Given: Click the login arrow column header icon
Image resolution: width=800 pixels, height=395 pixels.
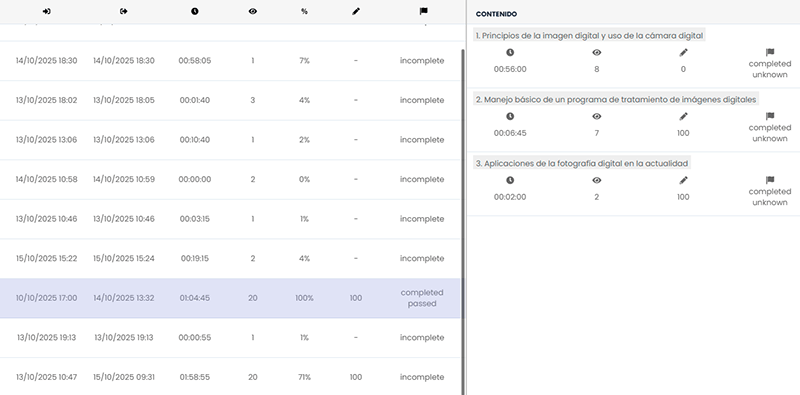Looking at the screenshot, I should (46, 11).
